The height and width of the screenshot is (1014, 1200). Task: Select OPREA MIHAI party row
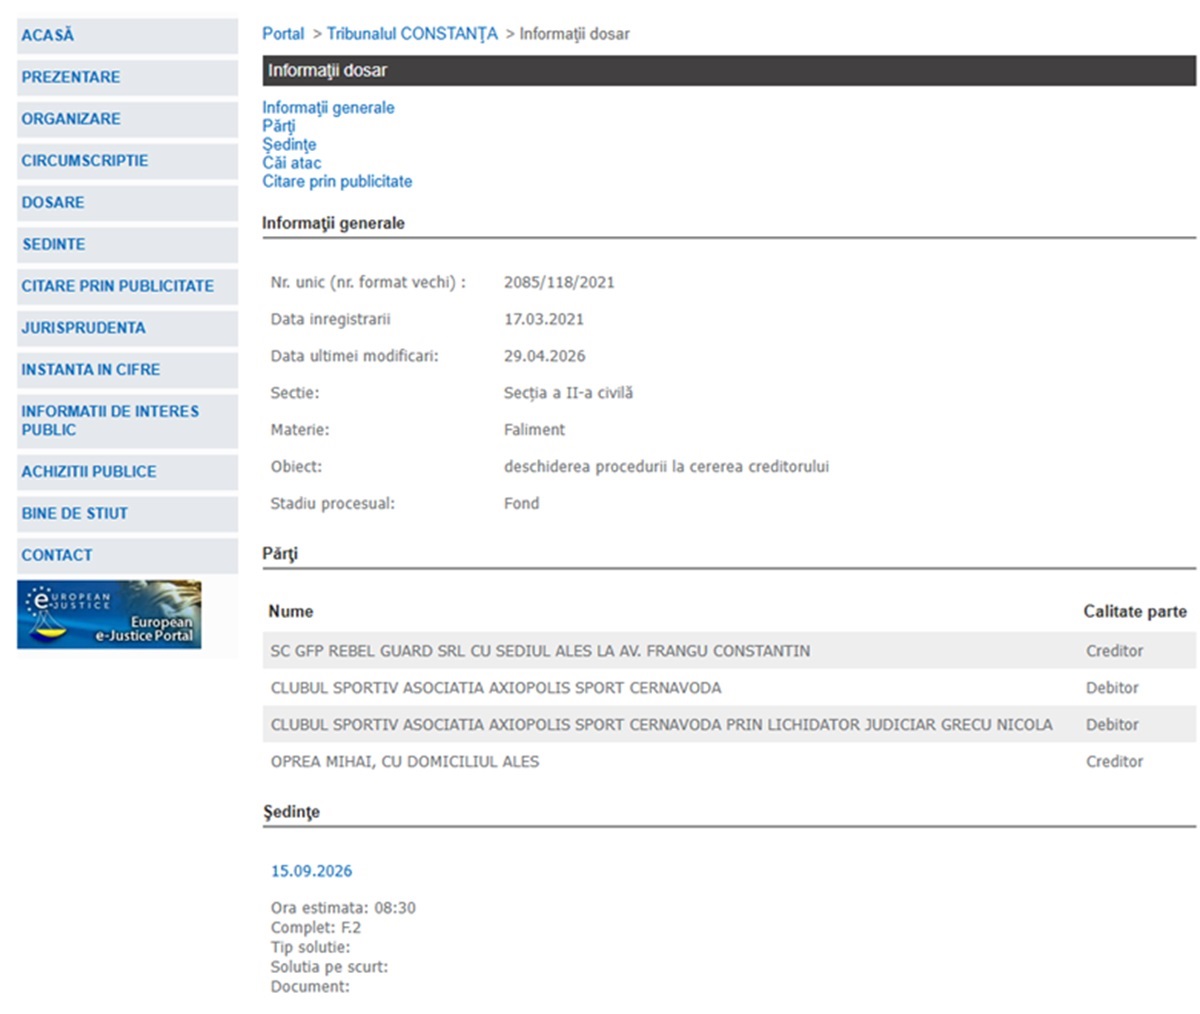(x=729, y=762)
